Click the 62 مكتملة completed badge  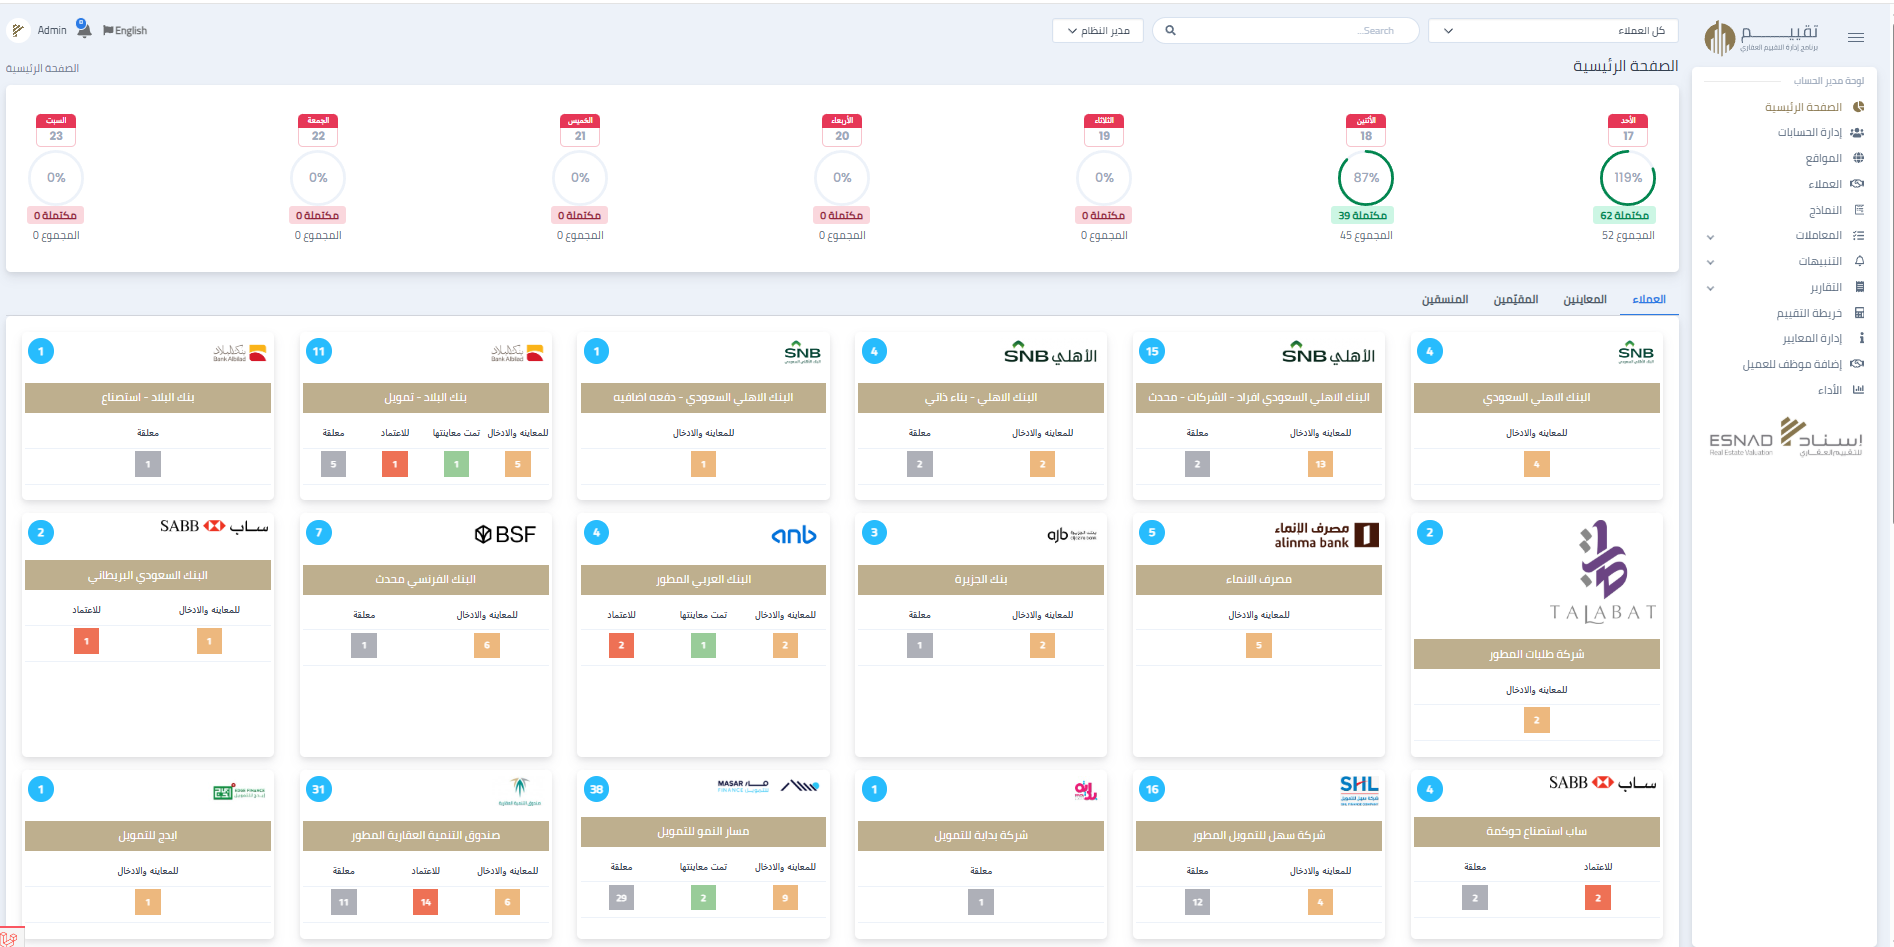1624,215
